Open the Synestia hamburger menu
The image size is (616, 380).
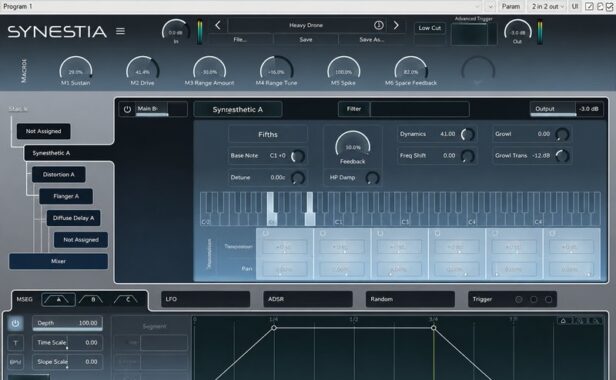[x=120, y=31]
